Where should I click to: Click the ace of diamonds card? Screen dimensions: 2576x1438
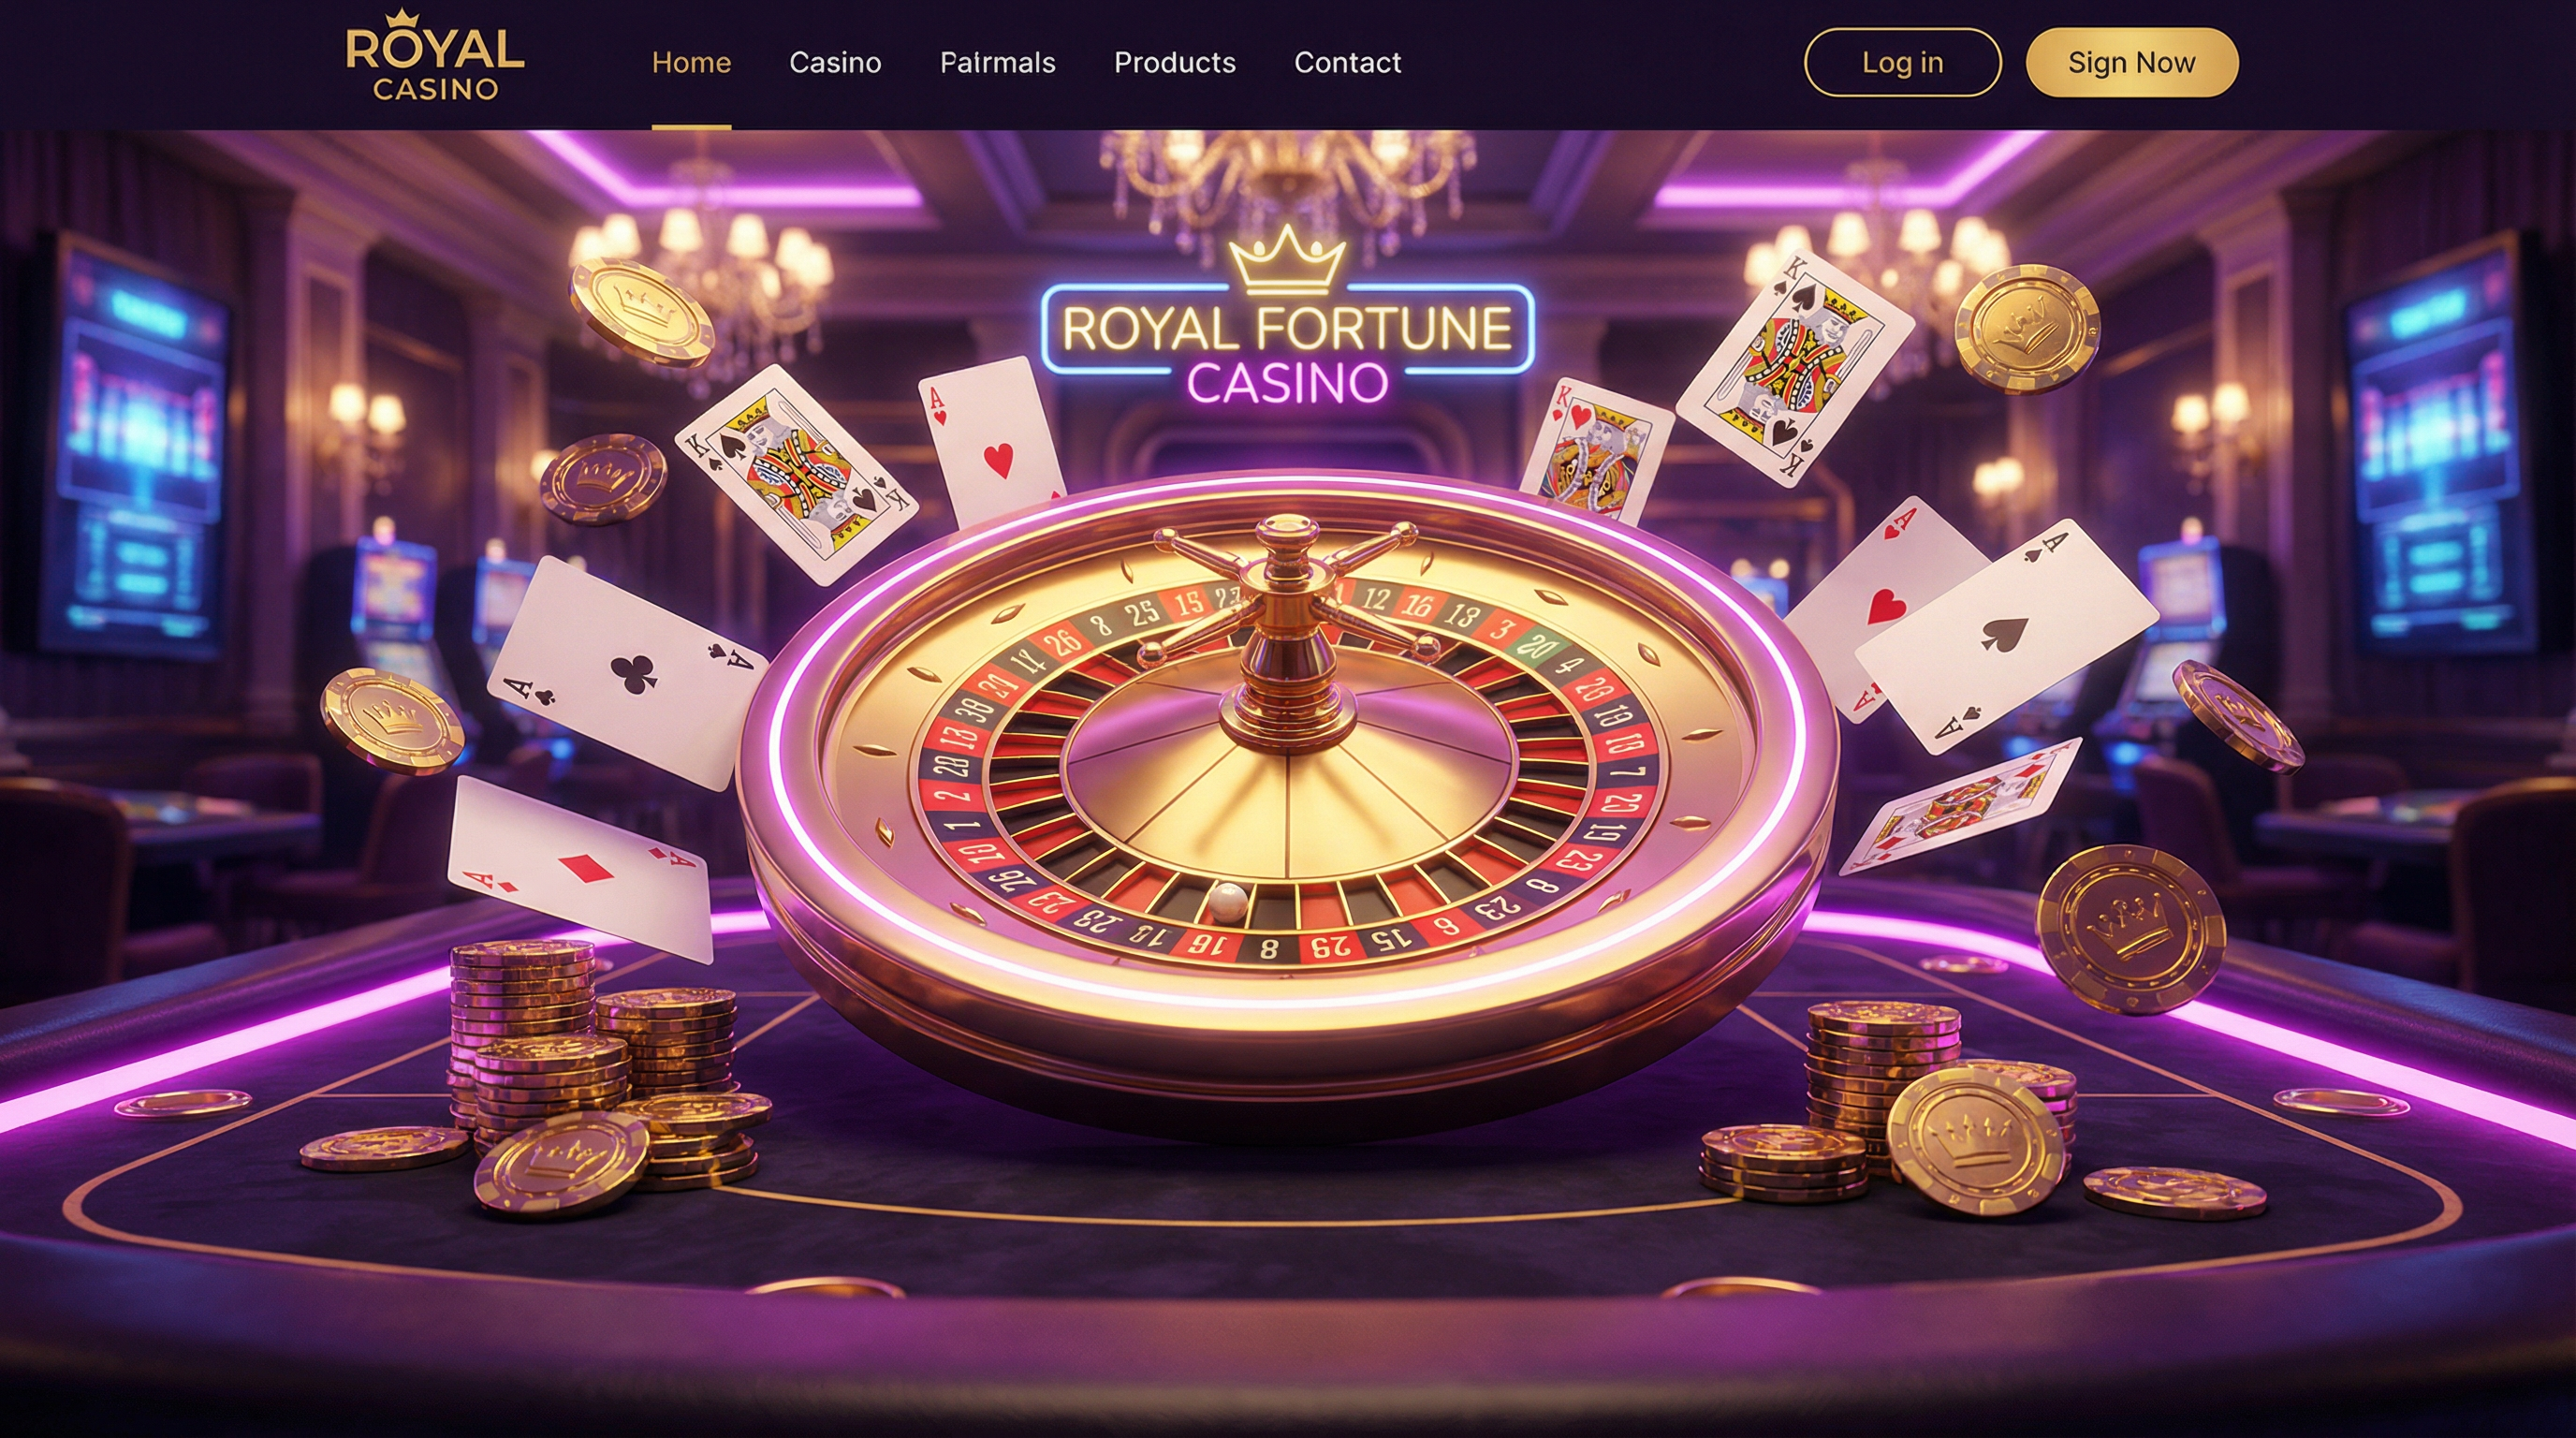click(x=580, y=868)
